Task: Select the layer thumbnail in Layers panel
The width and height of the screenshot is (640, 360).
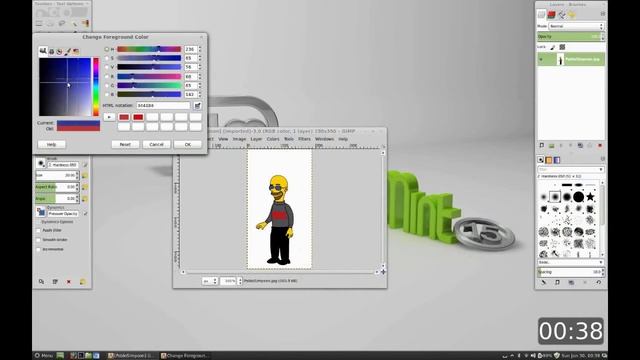Action: pyautogui.click(x=560, y=60)
